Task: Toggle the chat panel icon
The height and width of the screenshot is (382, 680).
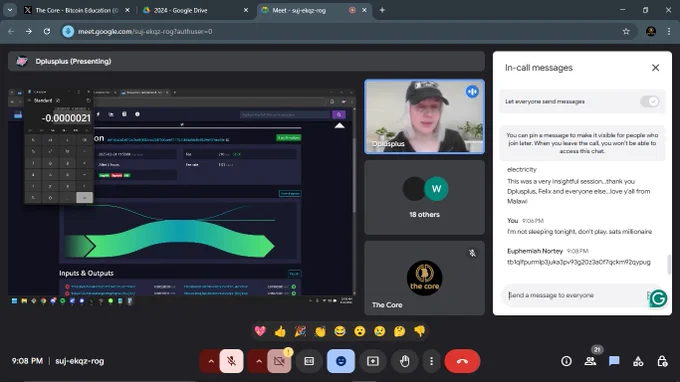Action: [614, 361]
